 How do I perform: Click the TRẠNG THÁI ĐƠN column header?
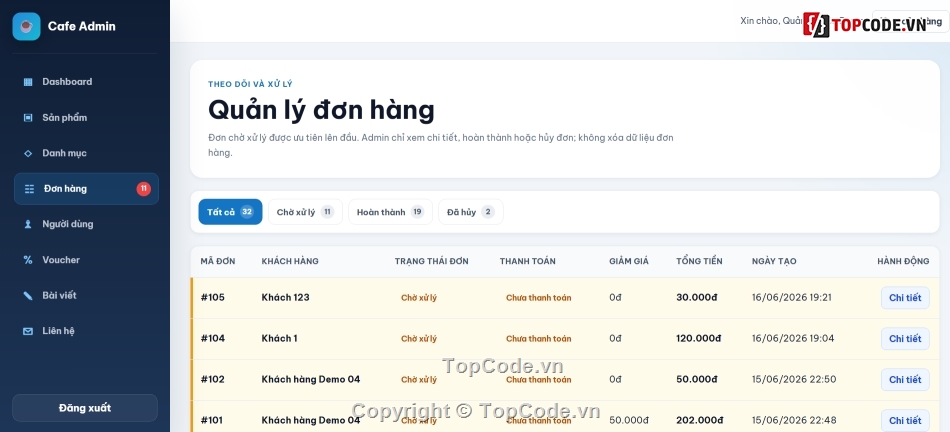click(431, 262)
